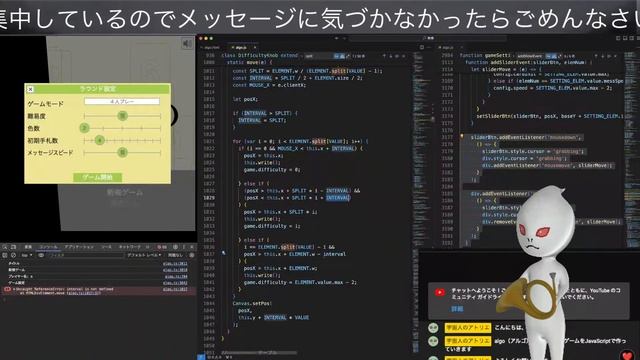Click the 問題なし issues indicator

176,255
